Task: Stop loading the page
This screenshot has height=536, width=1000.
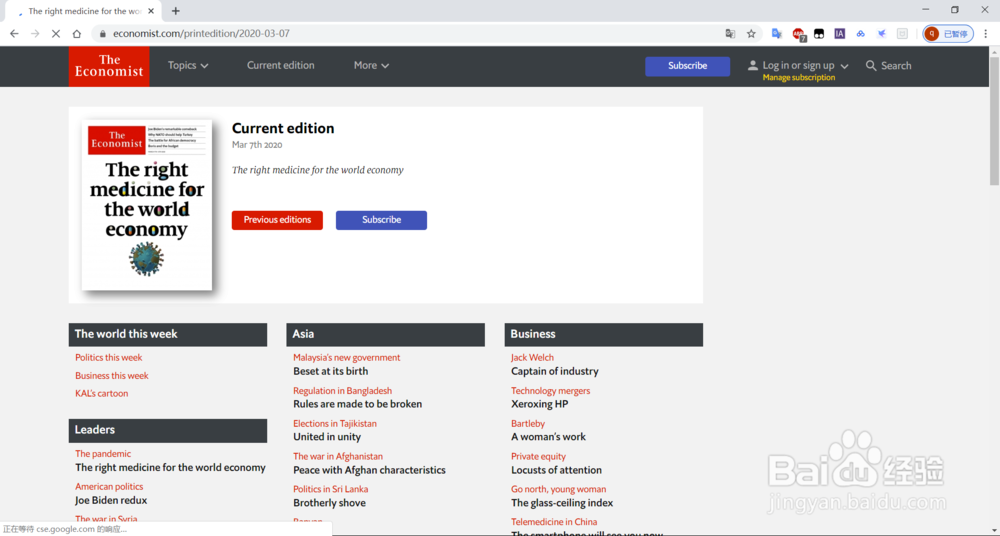Action: click(x=55, y=34)
